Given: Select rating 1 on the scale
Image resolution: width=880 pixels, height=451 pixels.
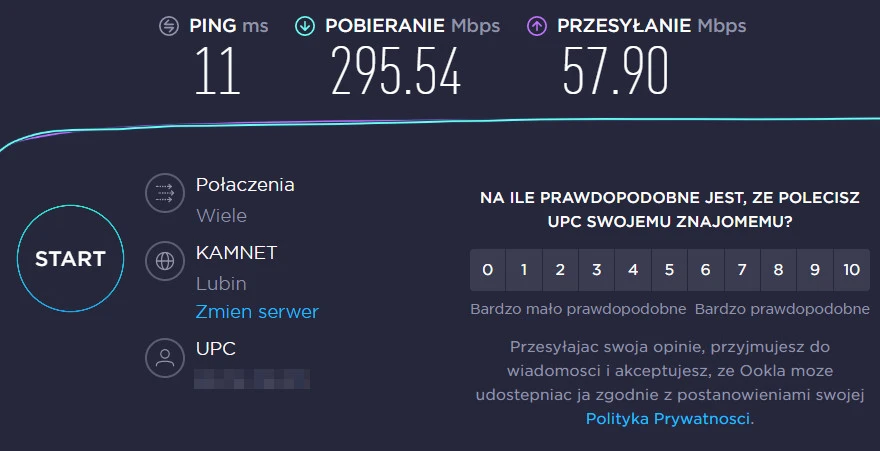Looking at the screenshot, I should (523, 269).
